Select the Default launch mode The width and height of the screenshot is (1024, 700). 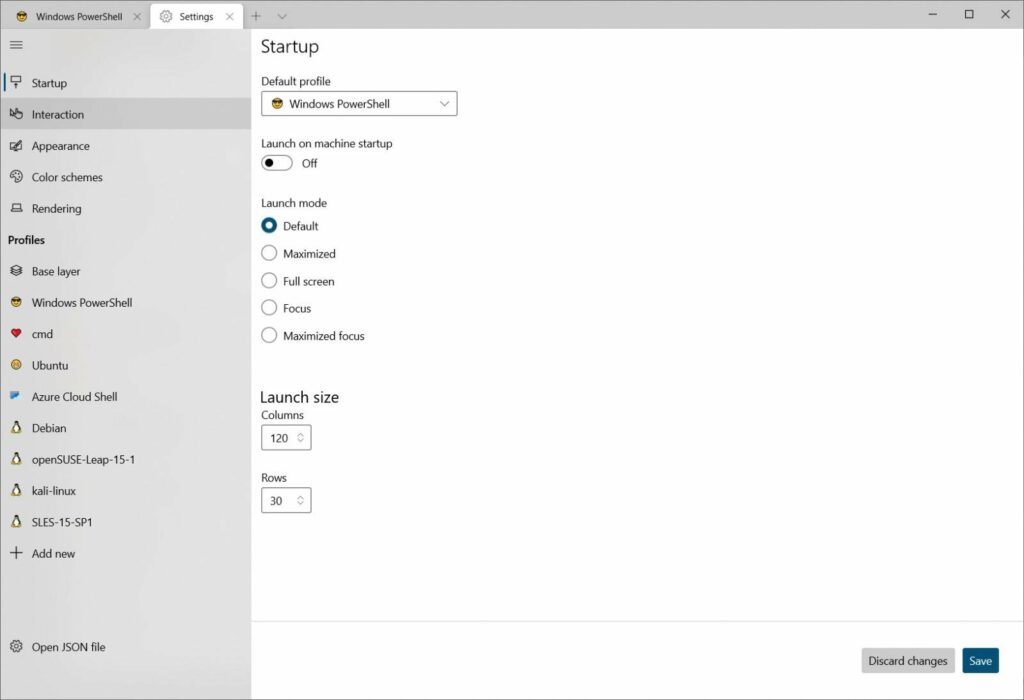[269, 225]
